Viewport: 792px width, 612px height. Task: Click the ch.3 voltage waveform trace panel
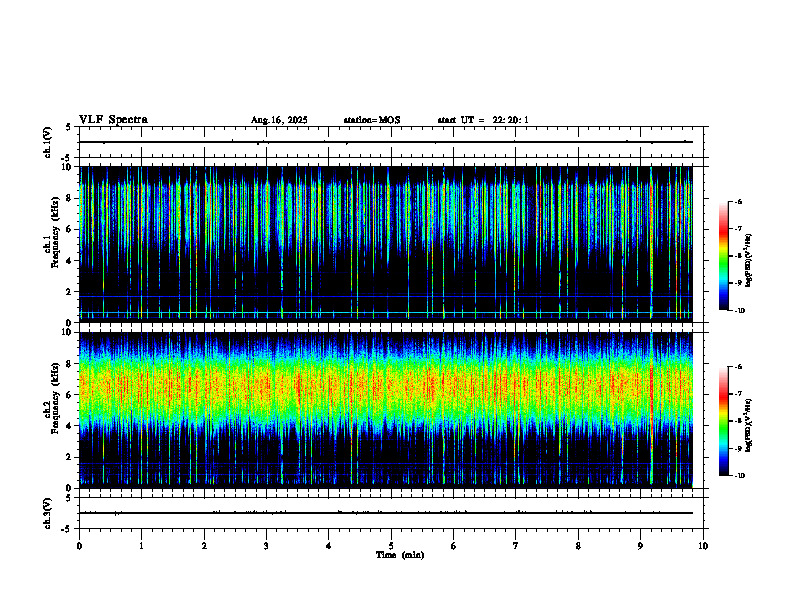(391, 513)
